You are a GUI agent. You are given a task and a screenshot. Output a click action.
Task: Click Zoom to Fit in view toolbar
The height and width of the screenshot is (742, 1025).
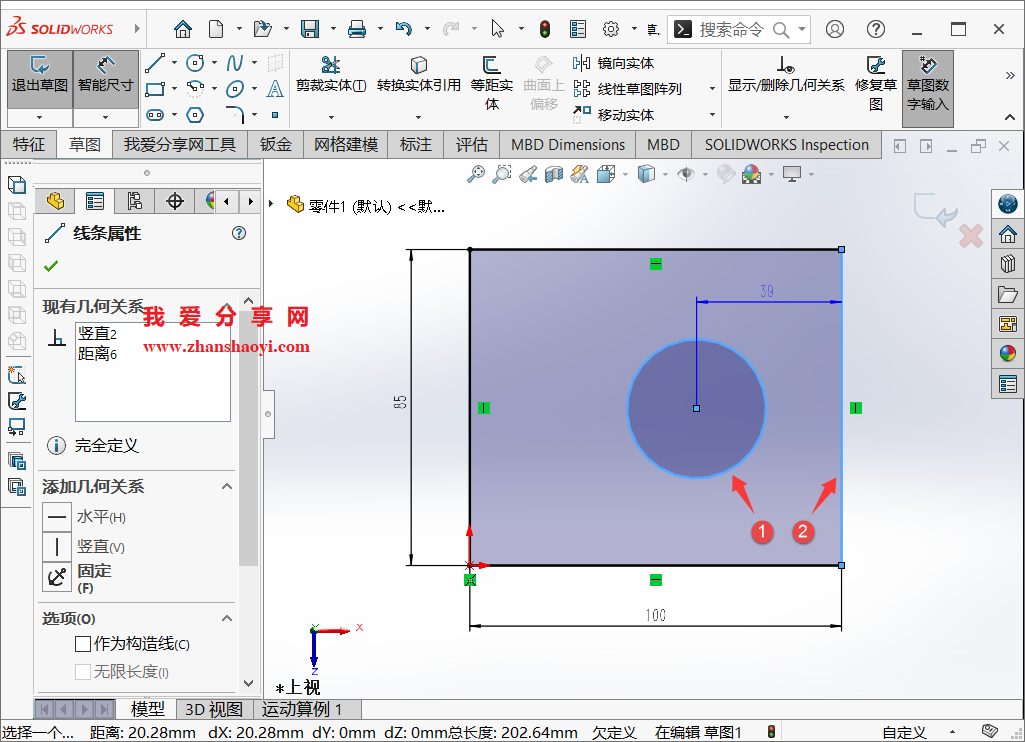pyautogui.click(x=476, y=174)
